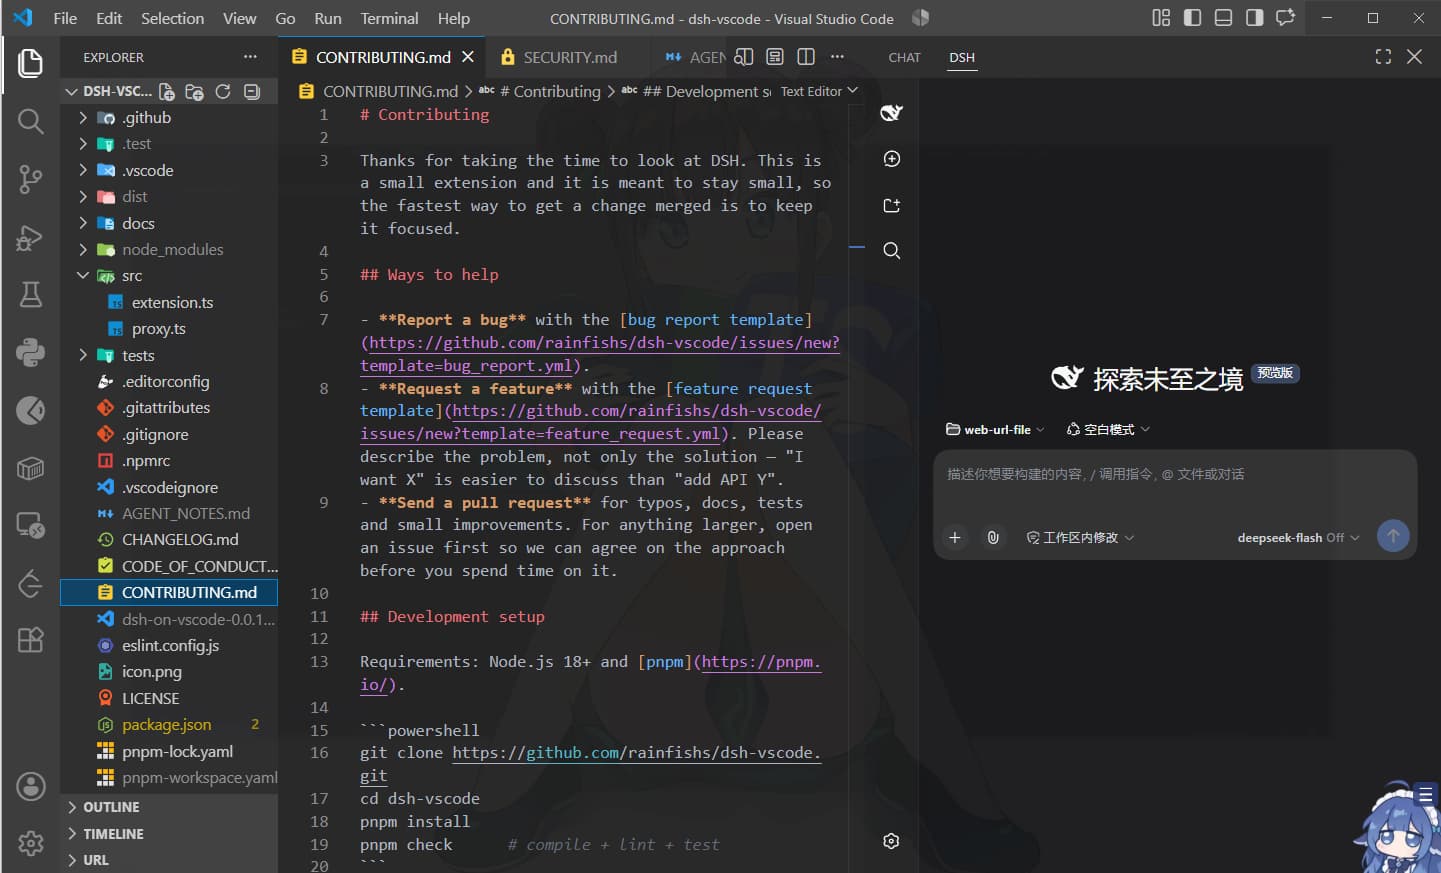Open DSH settings gear at strip bottom
This screenshot has height=873, width=1441.
(x=891, y=841)
